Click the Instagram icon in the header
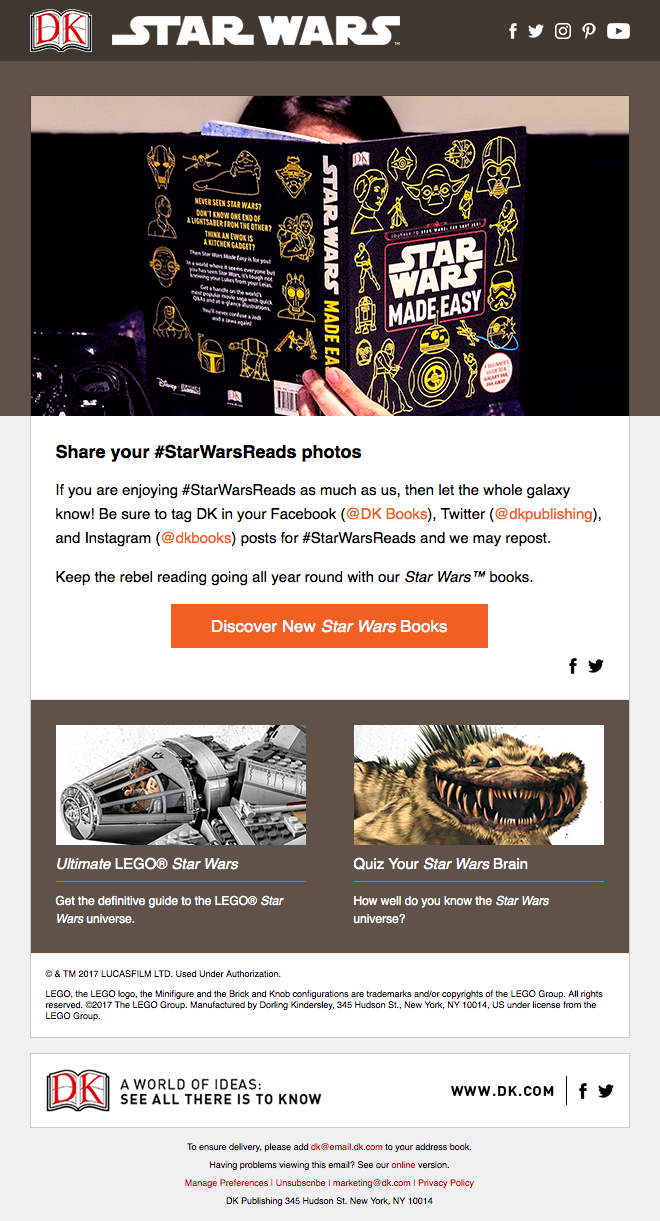Screen dimensions: 660x1221 563,31
